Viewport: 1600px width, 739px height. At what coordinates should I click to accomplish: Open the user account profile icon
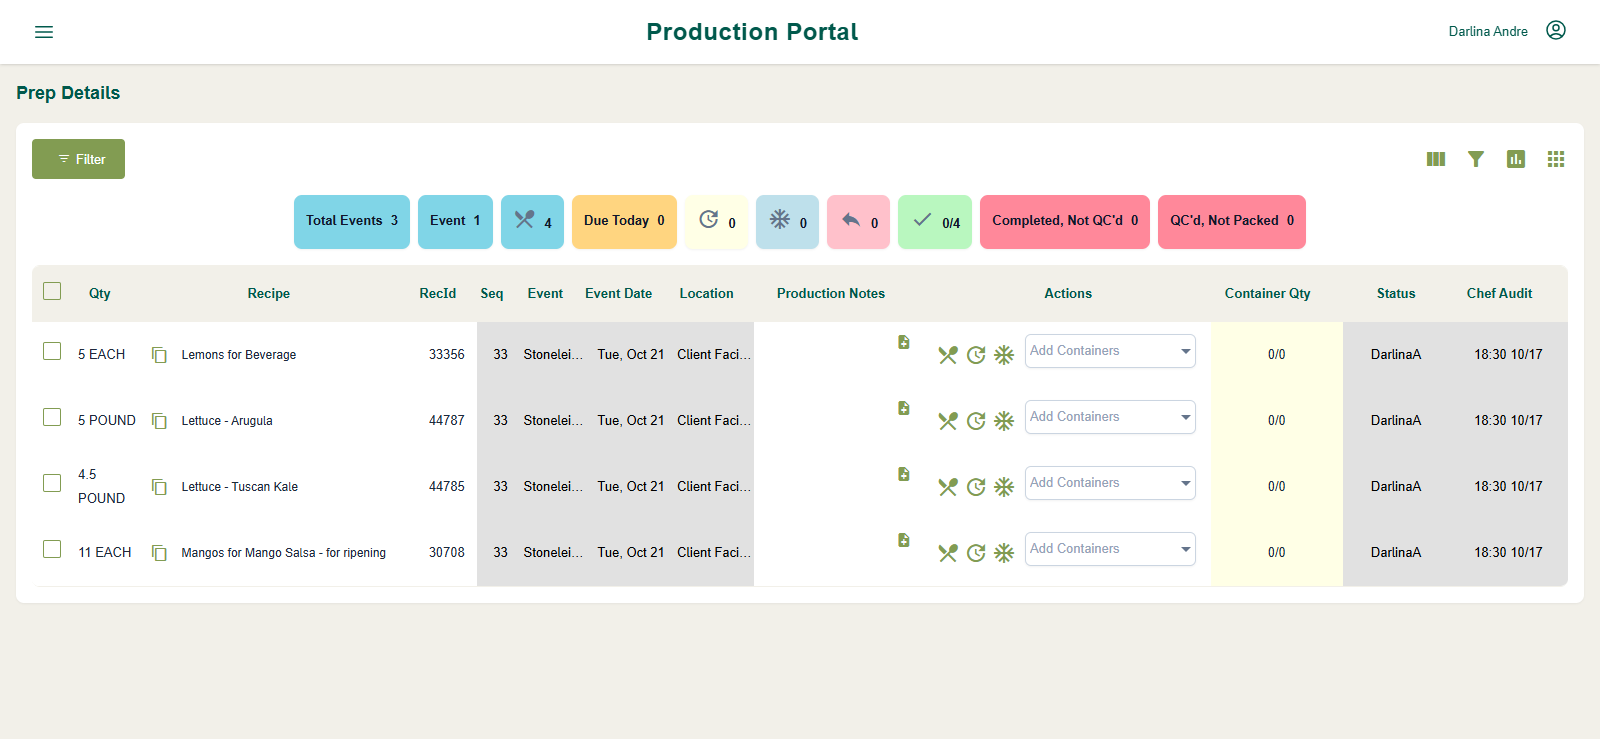pos(1556,30)
